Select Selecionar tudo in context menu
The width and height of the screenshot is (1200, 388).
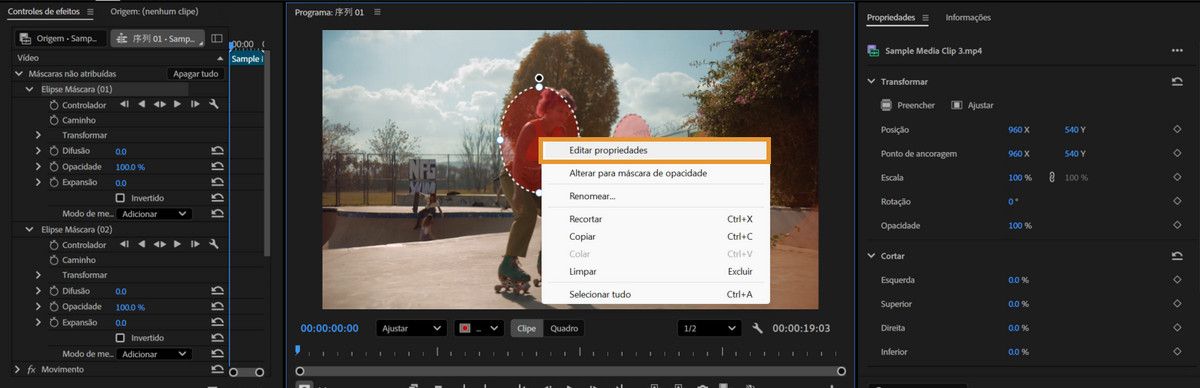pos(655,294)
